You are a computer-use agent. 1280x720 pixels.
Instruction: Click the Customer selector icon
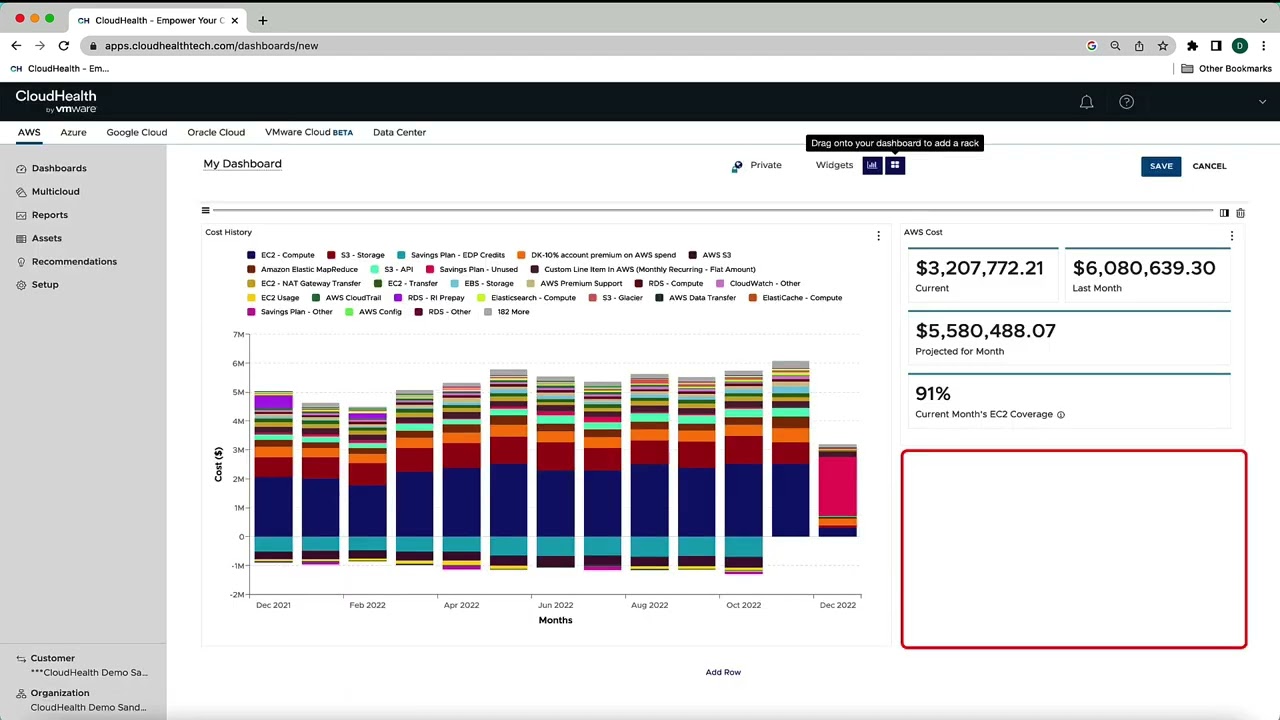(x=21, y=658)
